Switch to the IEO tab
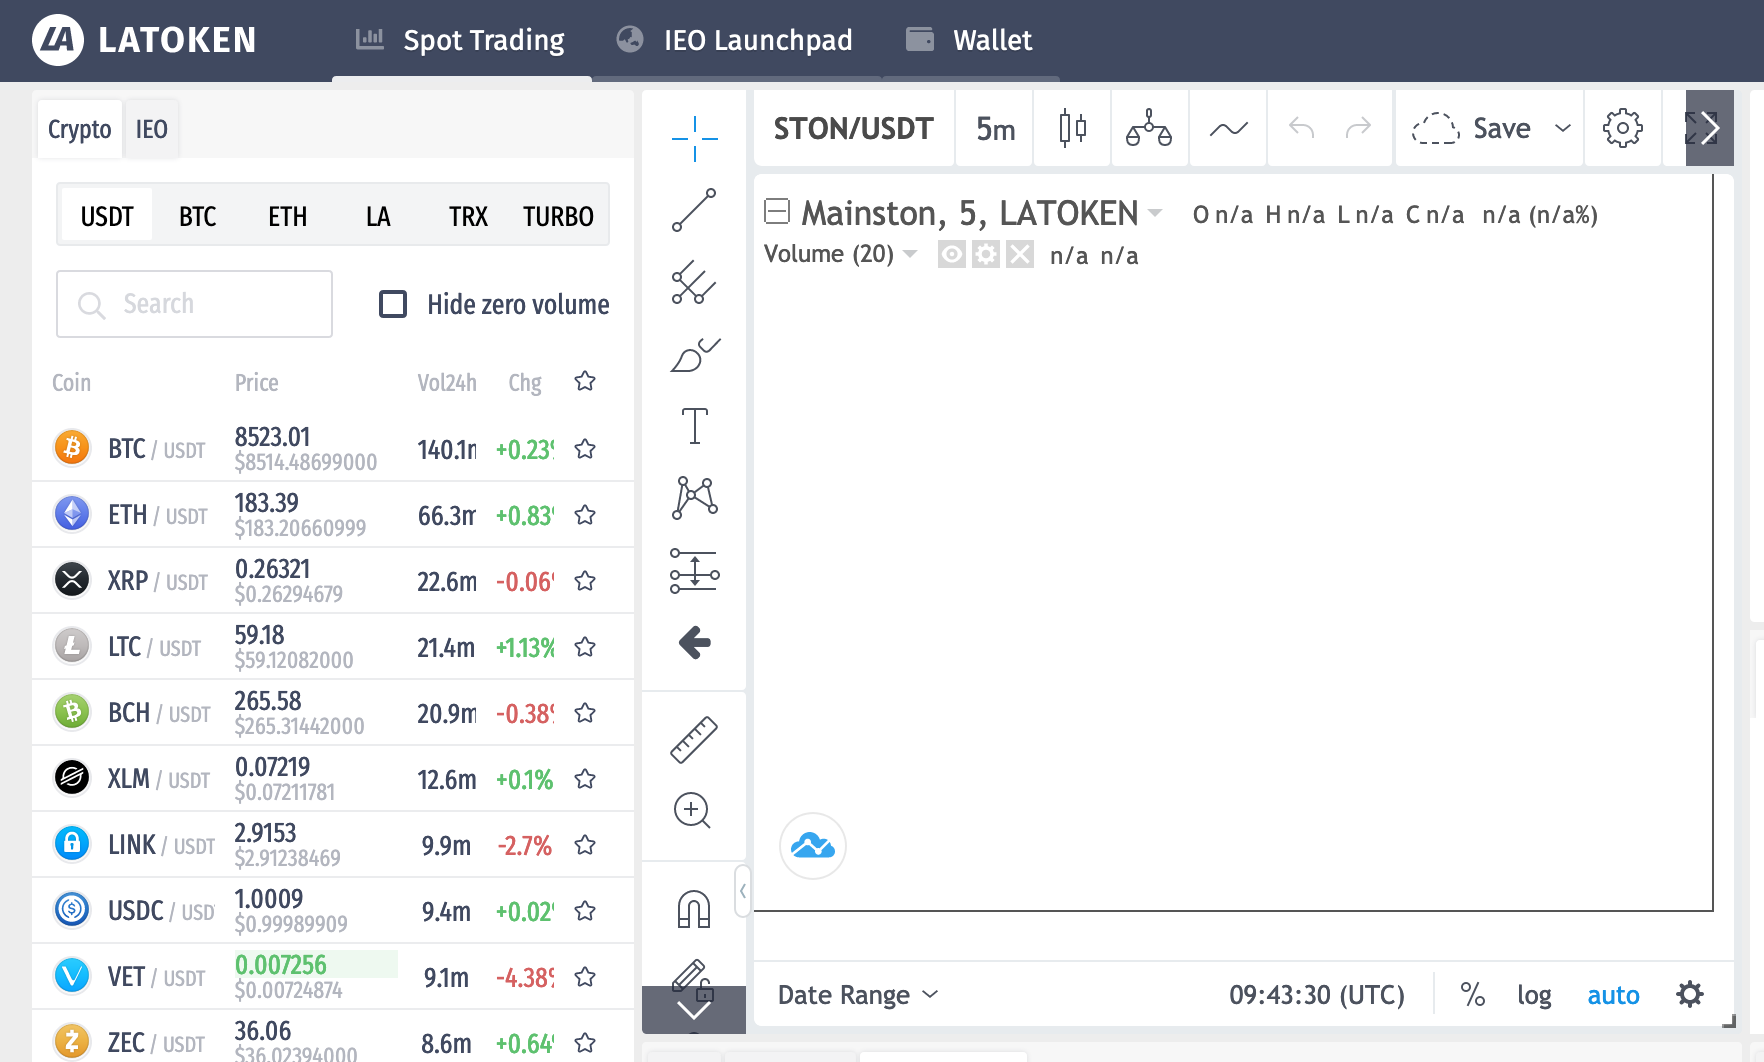This screenshot has height=1062, width=1764. click(152, 129)
